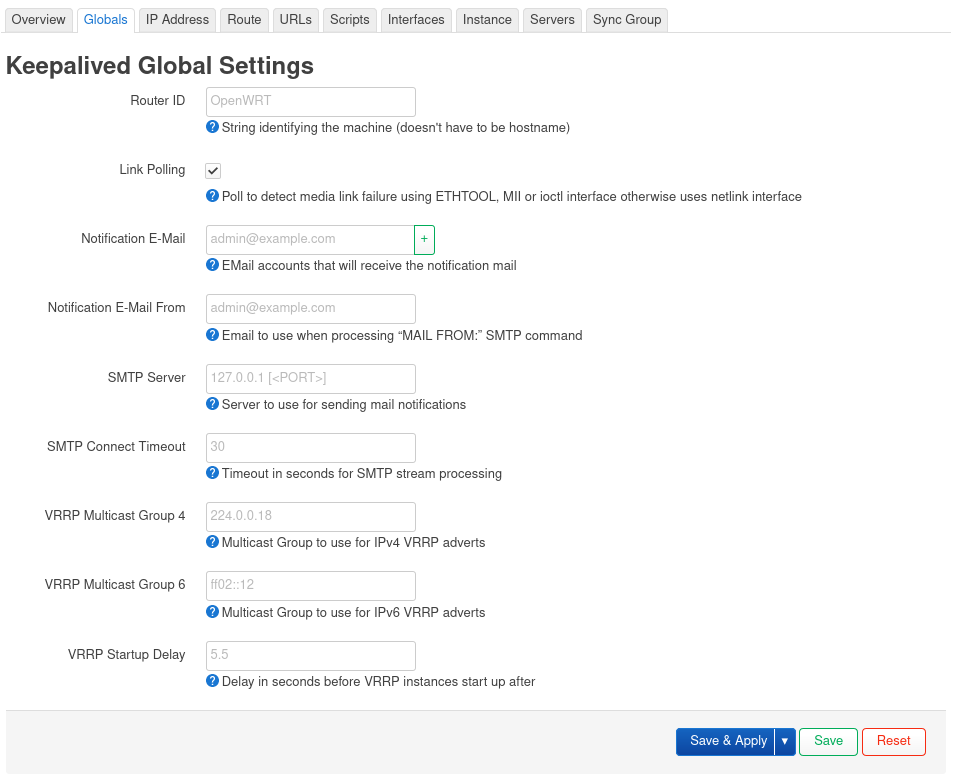Screen dimensions: 954x783
Task: Click the red Reset button
Action: point(894,741)
